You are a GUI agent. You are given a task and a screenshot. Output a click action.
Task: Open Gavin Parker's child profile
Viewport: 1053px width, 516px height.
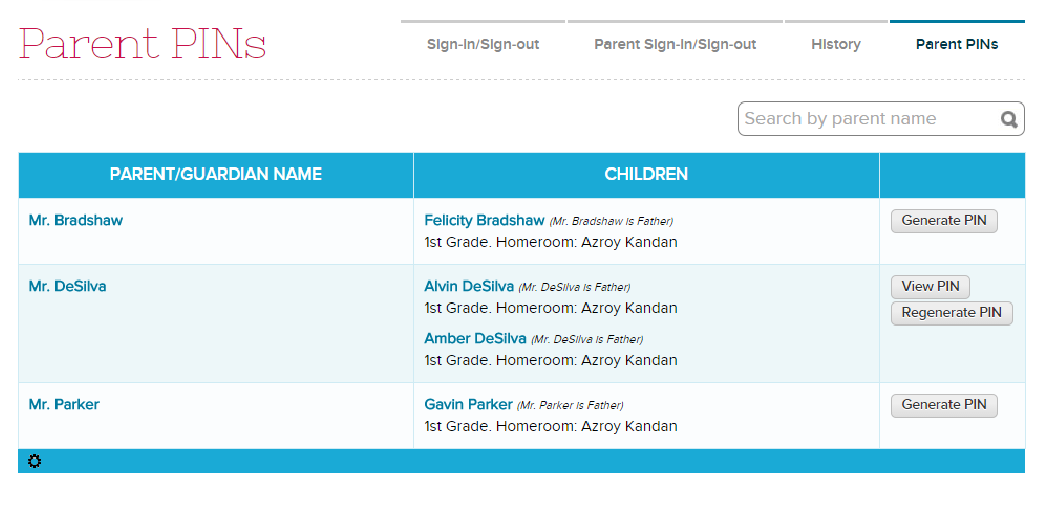[x=468, y=404]
